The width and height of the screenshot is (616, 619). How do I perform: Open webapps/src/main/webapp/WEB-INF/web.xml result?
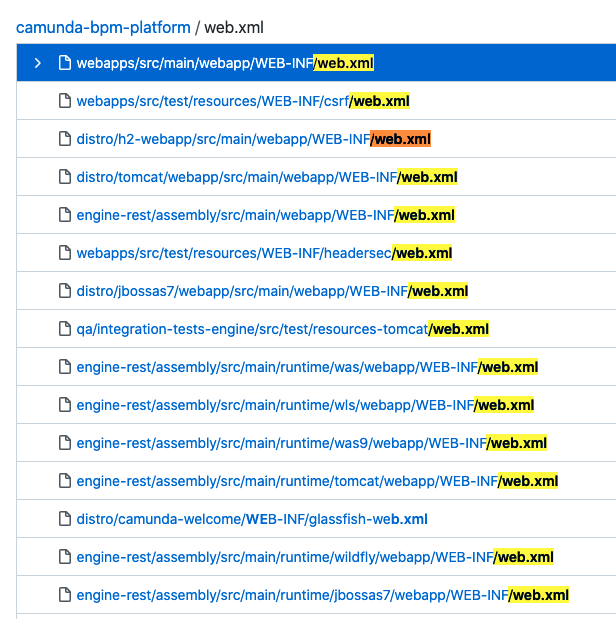coord(225,63)
